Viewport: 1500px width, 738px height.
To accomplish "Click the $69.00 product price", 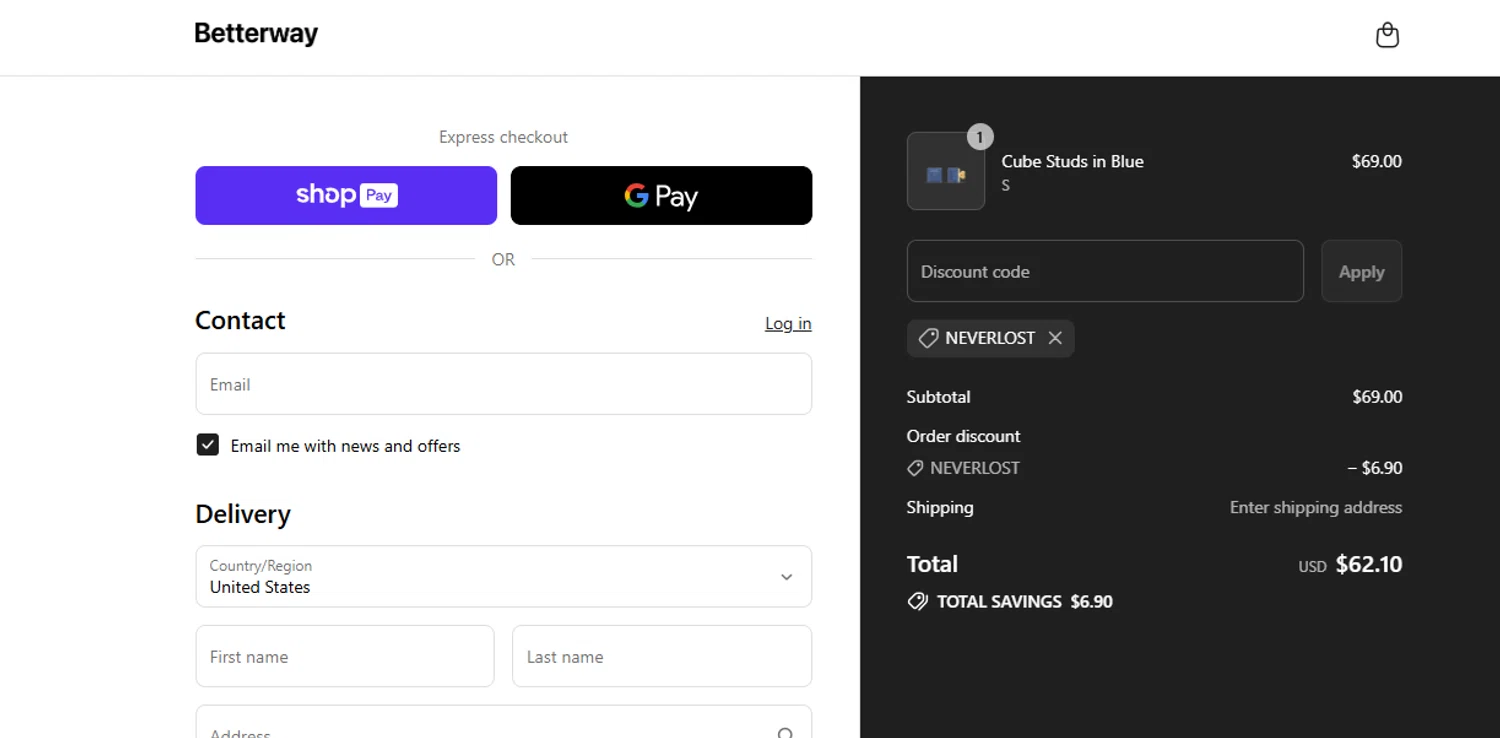I will 1377,161.
